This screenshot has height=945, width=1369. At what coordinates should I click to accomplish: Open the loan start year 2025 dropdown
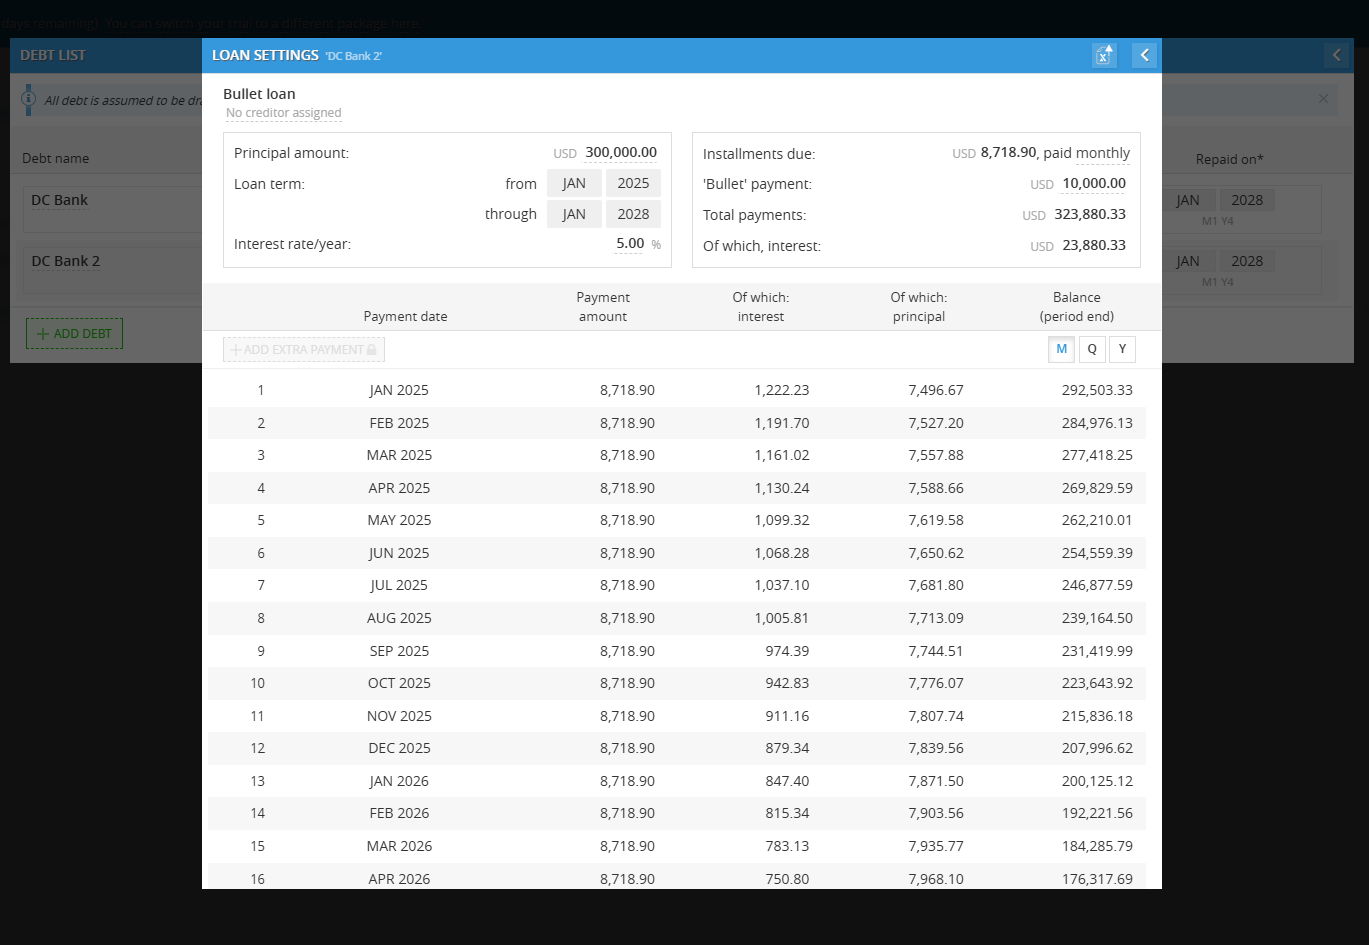pos(633,183)
